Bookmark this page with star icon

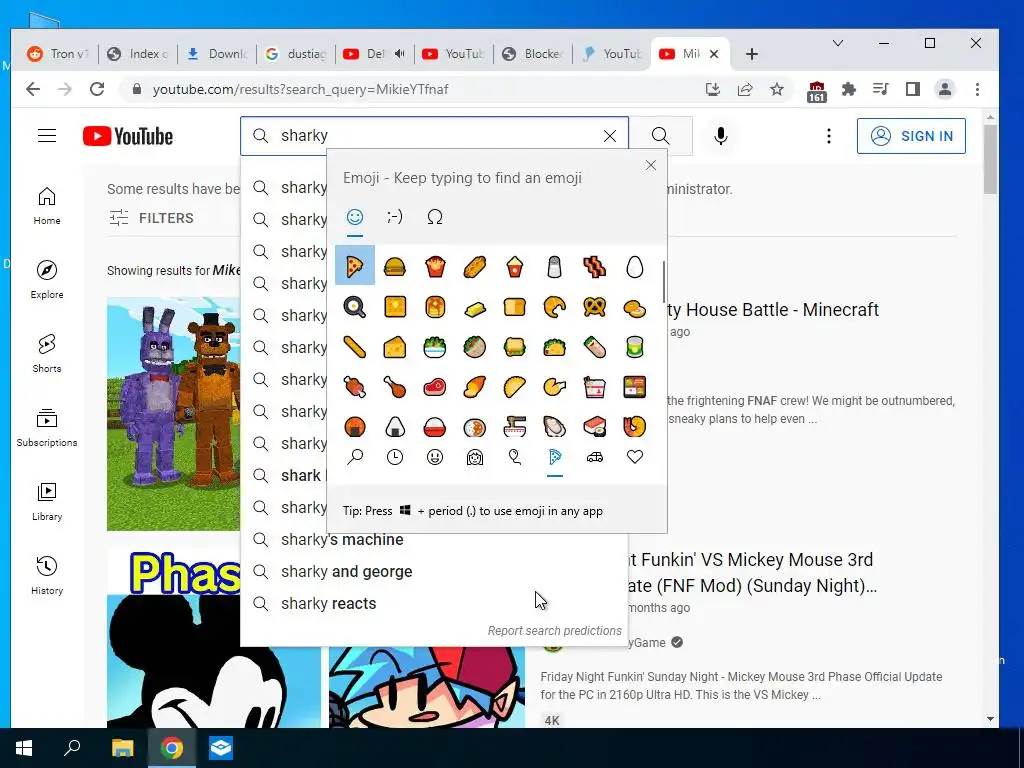pos(776,89)
